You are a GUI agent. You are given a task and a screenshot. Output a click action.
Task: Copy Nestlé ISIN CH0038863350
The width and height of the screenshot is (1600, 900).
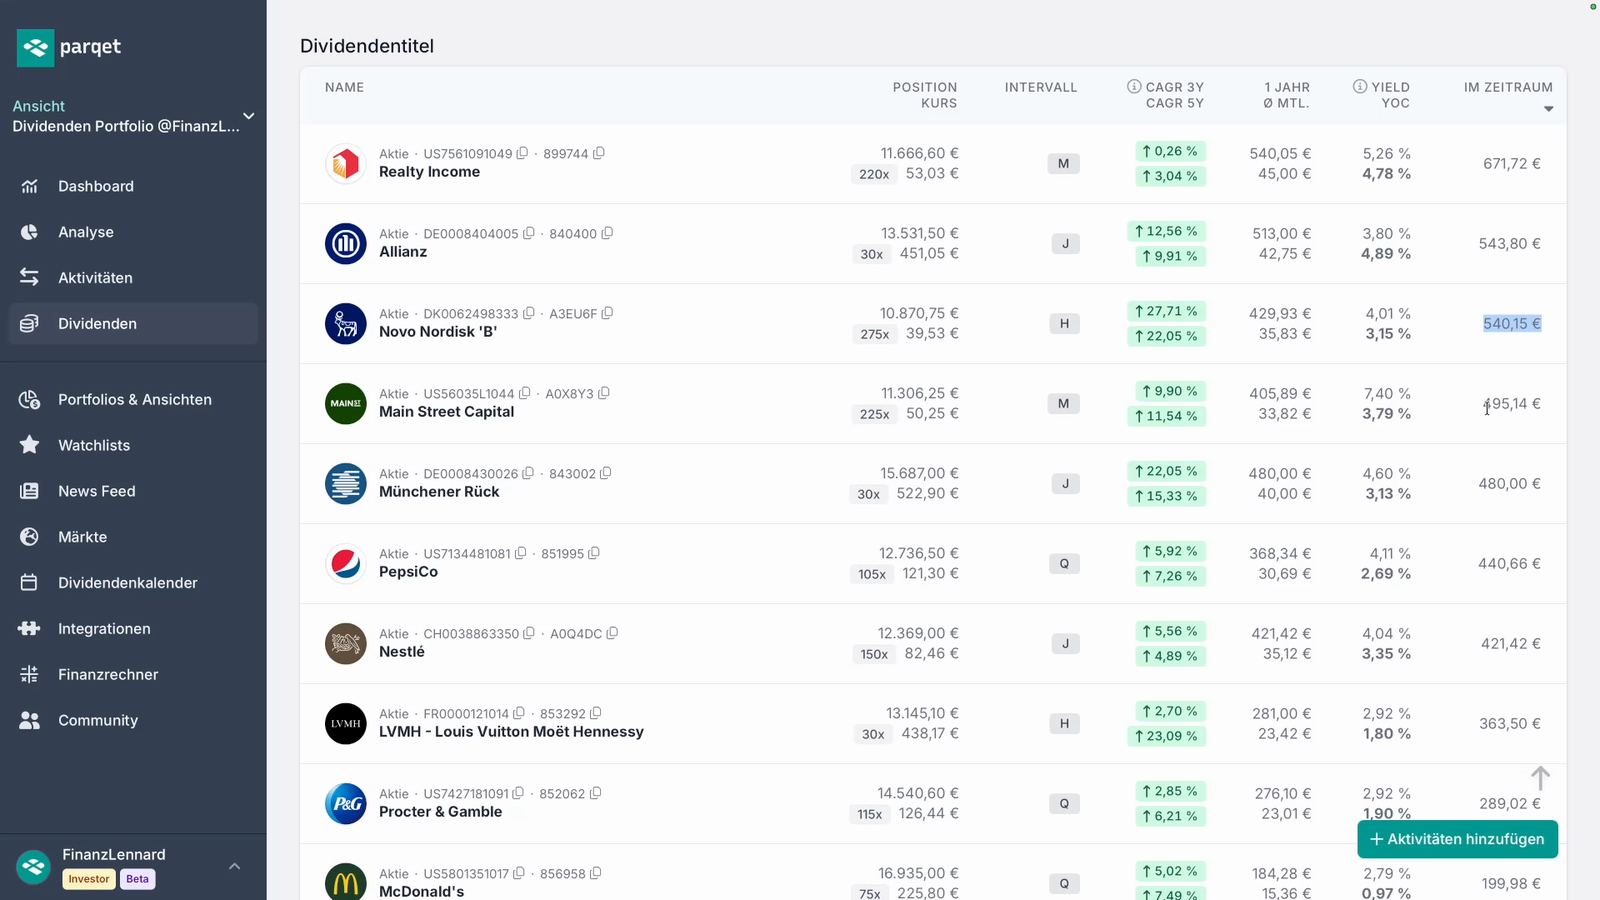tap(530, 633)
